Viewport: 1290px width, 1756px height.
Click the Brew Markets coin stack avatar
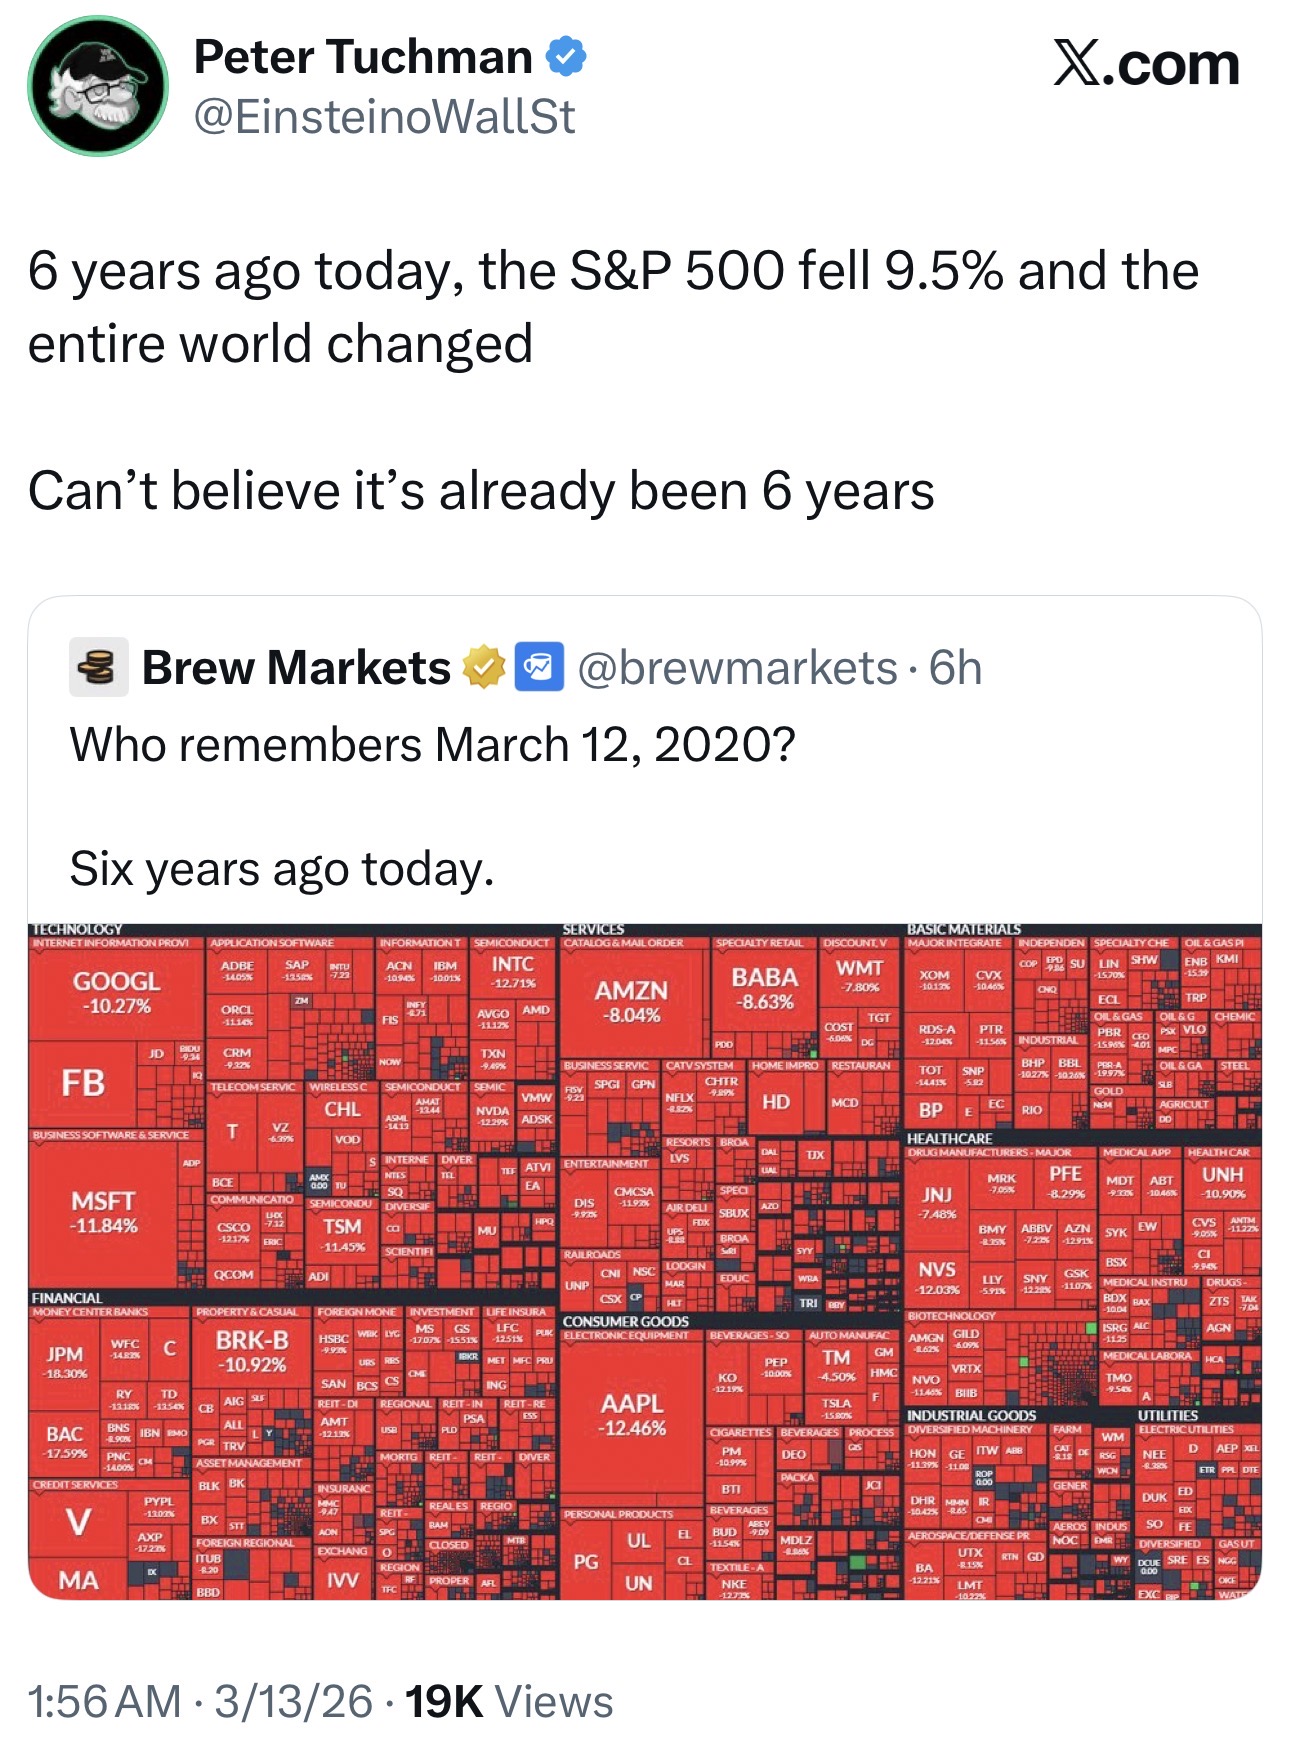98,667
